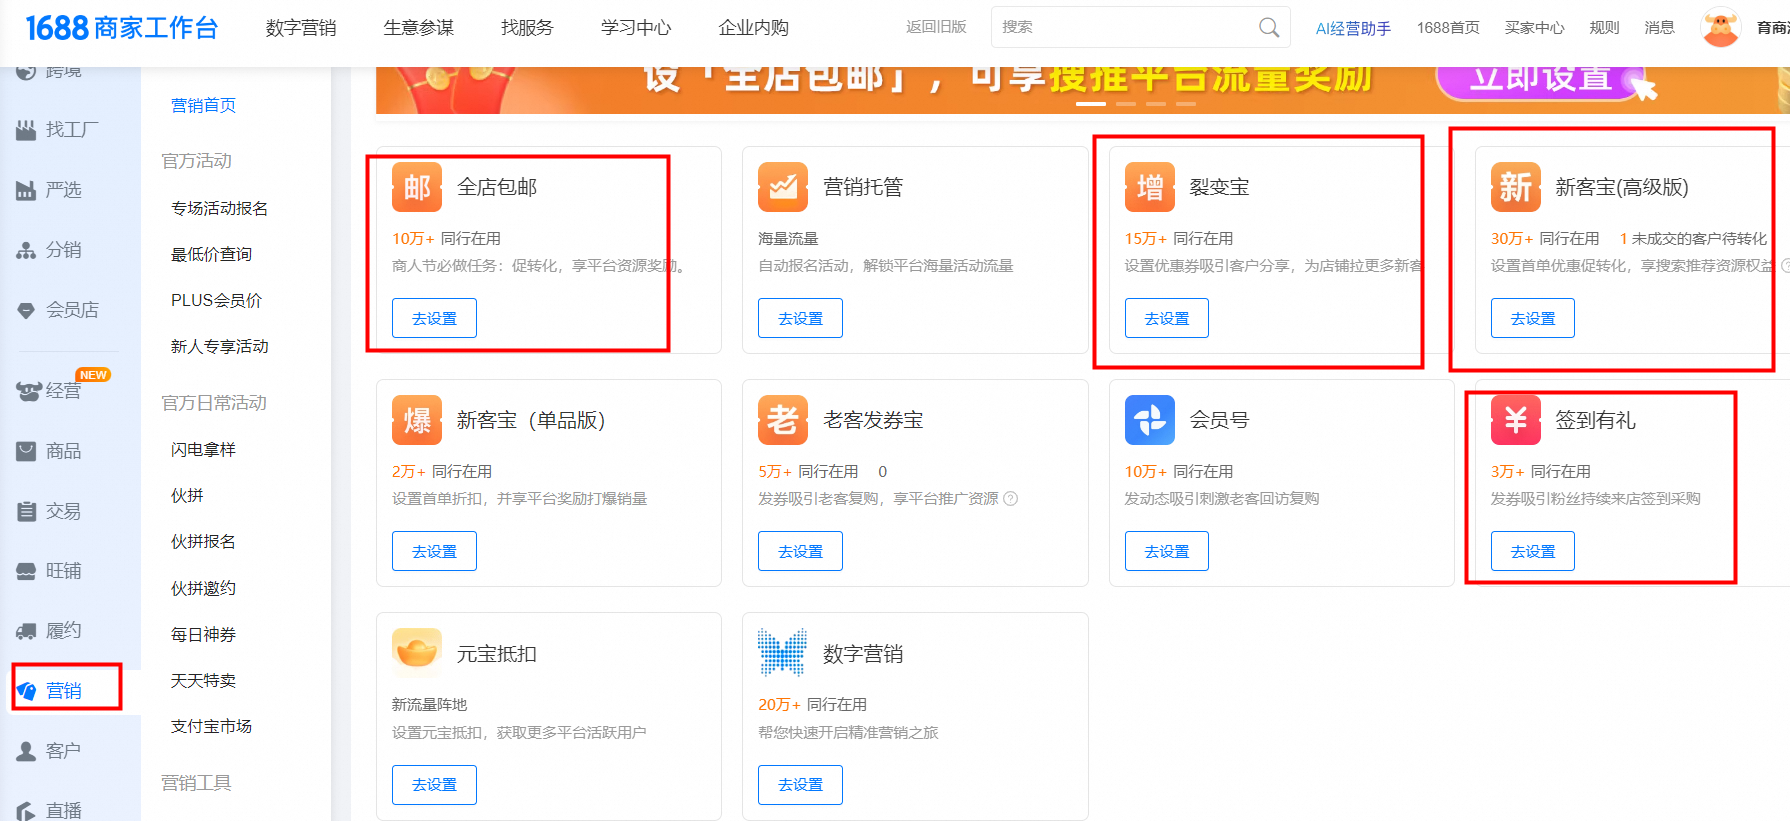Screen dimensions: 1790x821
Task: Open the user avatar at top right
Action: coord(1720,28)
